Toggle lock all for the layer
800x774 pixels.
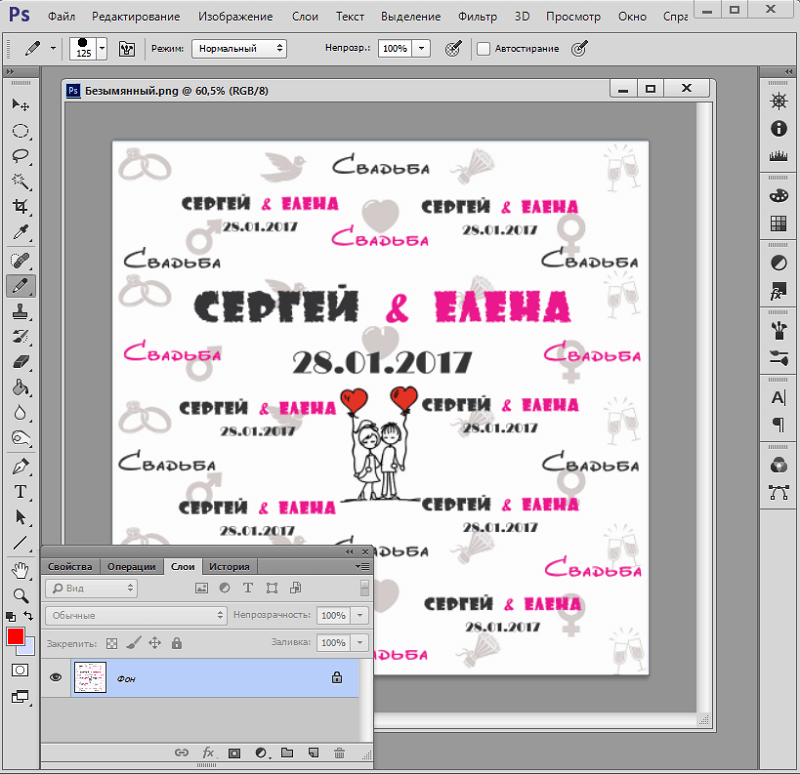[x=176, y=643]
